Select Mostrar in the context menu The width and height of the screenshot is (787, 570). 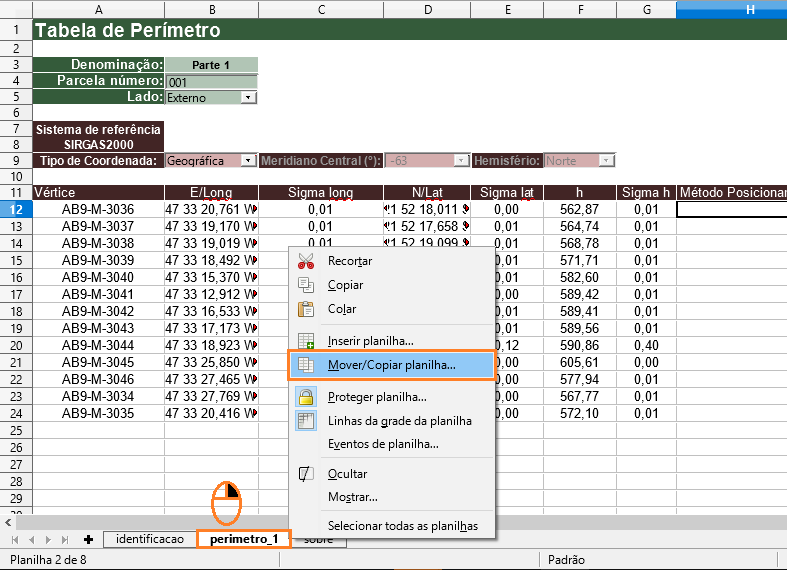pyautogui.click(x=352, y=497)
